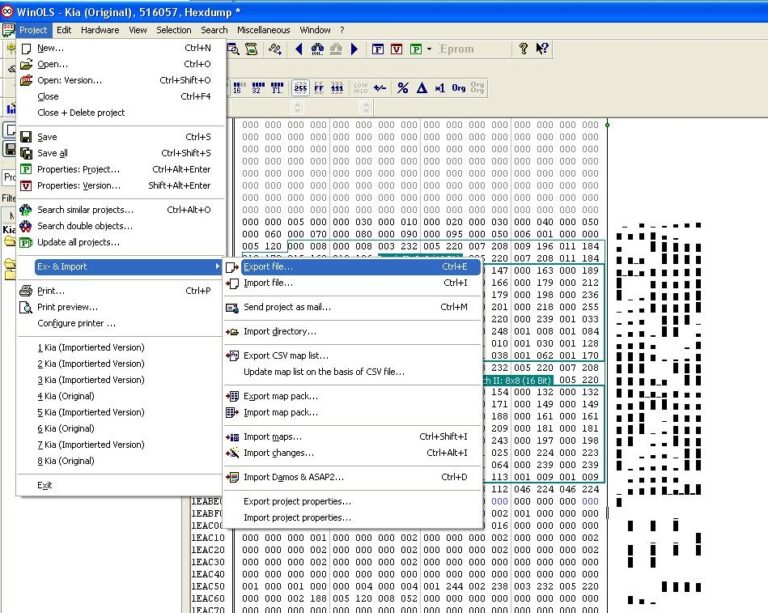Viewport: 768px width, 613px height.
Task: Click the green P project toolbar icon
Action: (x=416, y=49)
